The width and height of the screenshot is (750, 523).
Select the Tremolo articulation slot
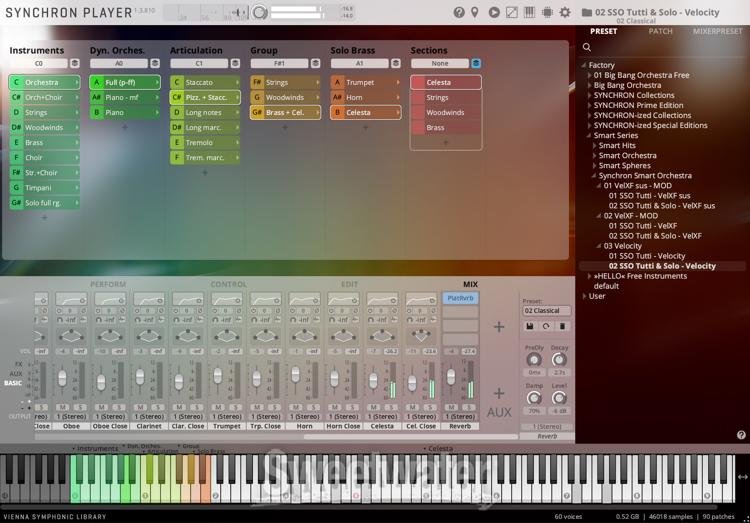click(x=205, y=143)
